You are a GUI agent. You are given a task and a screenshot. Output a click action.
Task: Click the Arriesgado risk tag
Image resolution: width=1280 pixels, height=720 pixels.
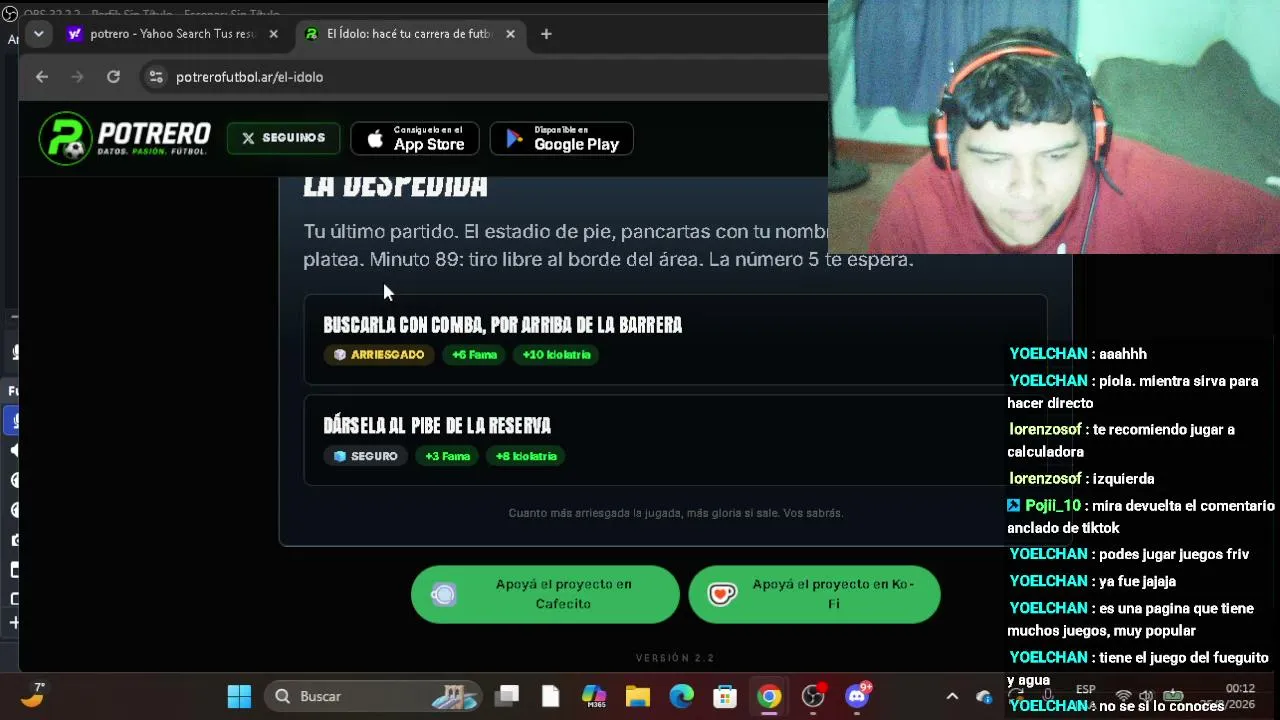(379, 355)
